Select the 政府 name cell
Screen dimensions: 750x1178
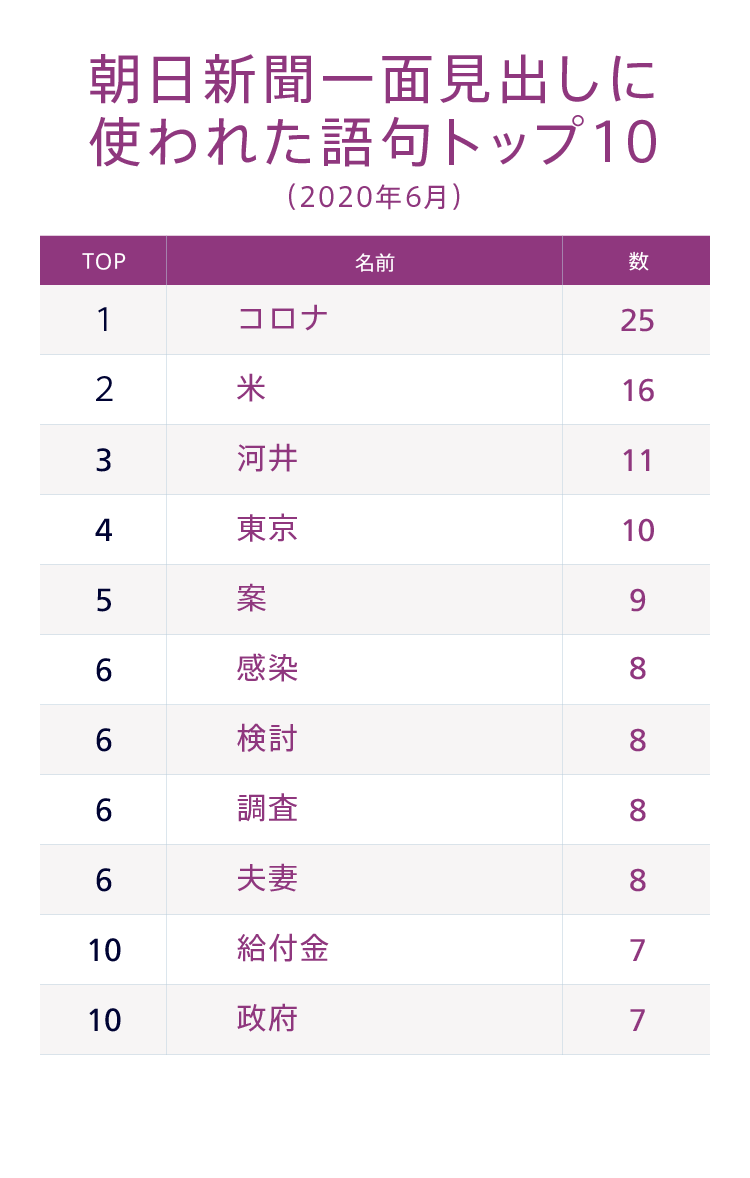coord(267,1019)
